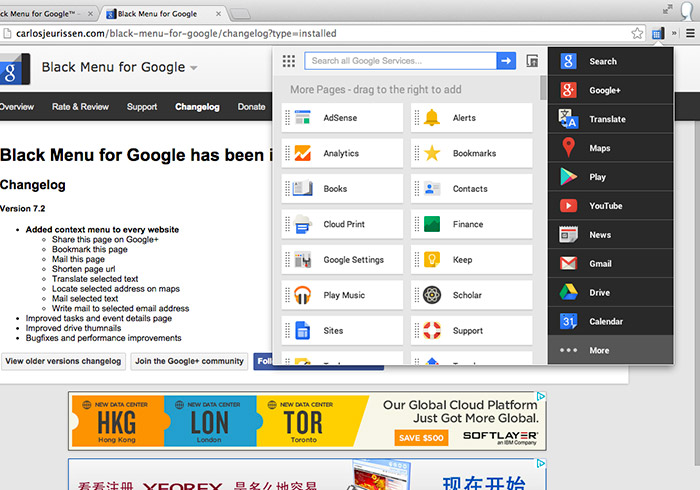Open Translate in the black menu

coord(610,119)
